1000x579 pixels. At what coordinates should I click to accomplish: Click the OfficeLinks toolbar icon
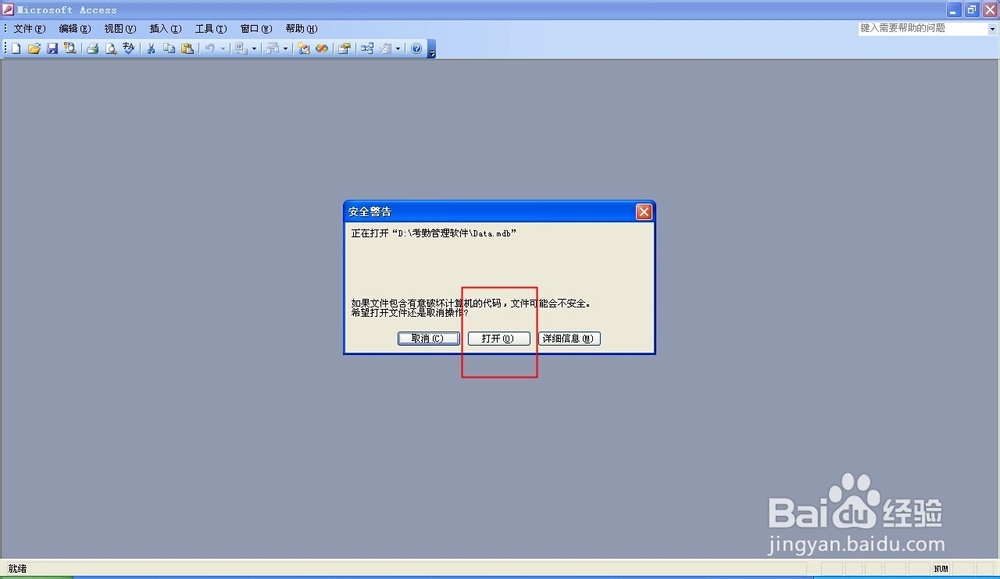[x=241, y=48]
